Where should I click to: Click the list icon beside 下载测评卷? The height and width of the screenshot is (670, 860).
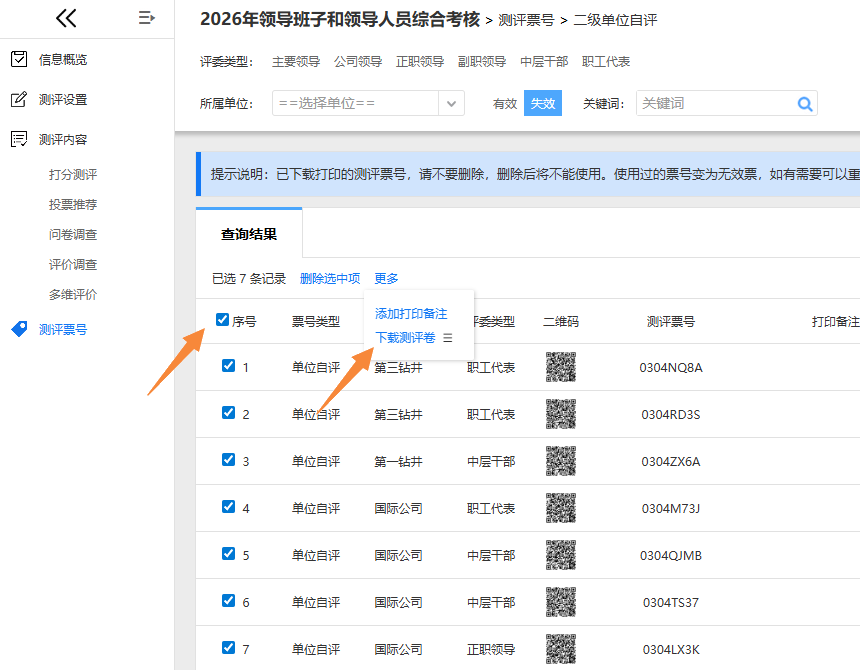[448, 338]
